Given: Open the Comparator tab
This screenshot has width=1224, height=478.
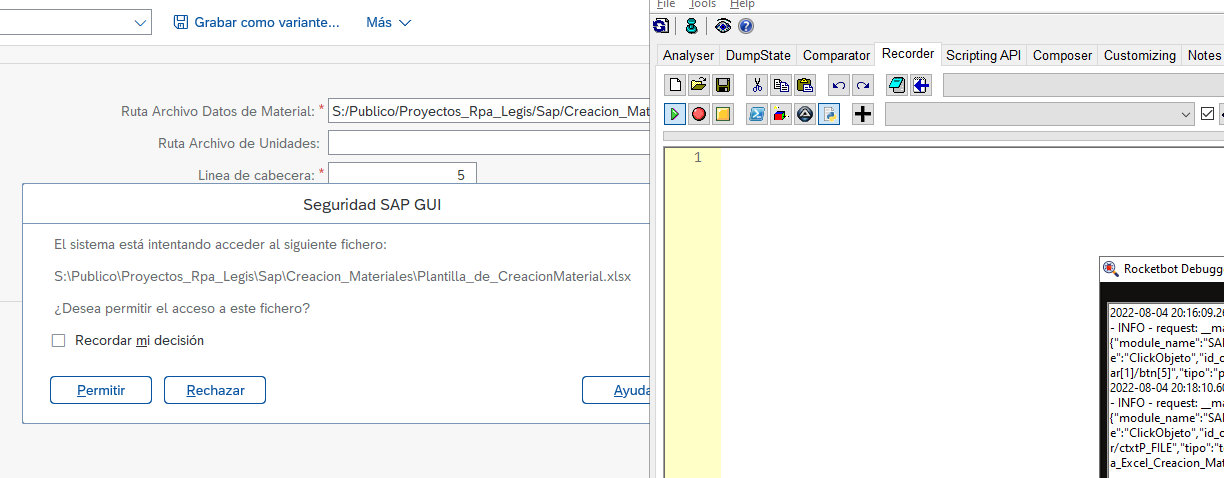Looking at the screenshot, I should point(836,55).
